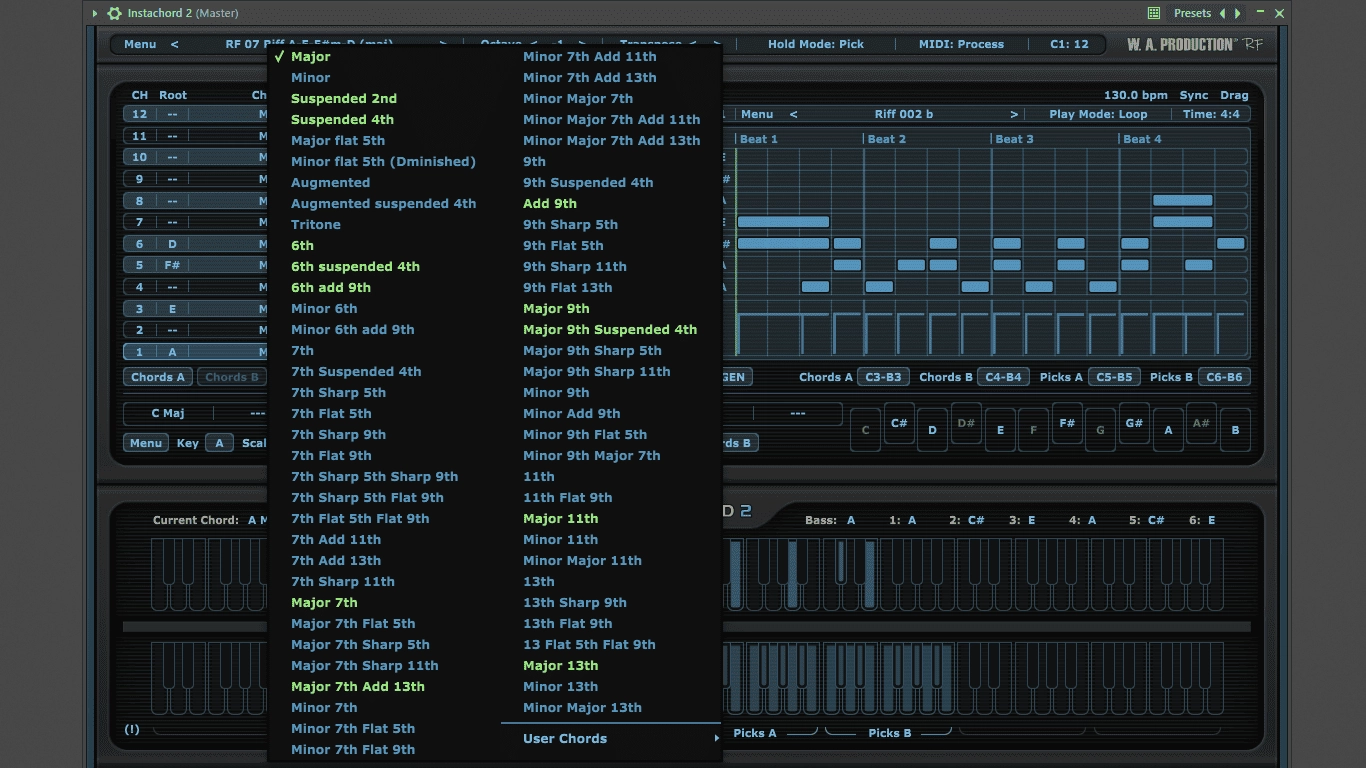Click the Chords B button under channel list
Screen dimensions: 1366x768
(x=232, y=377)
